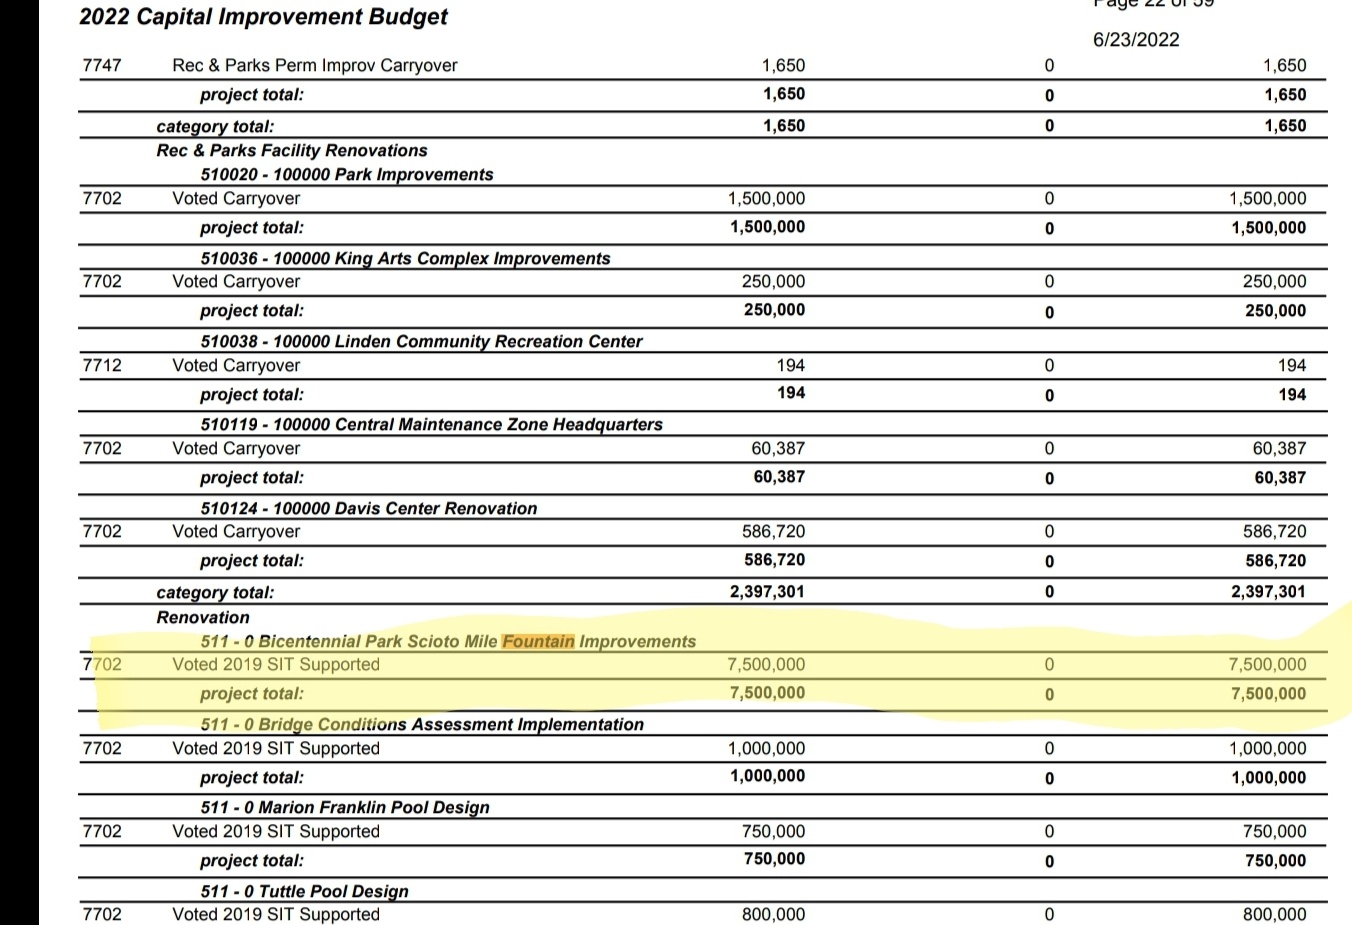Click 'Voted Carryover' under Central Maintenance Zone Headquarters
The width and height of the screenshot is (1352, 925).
click(x=236, y=449)
